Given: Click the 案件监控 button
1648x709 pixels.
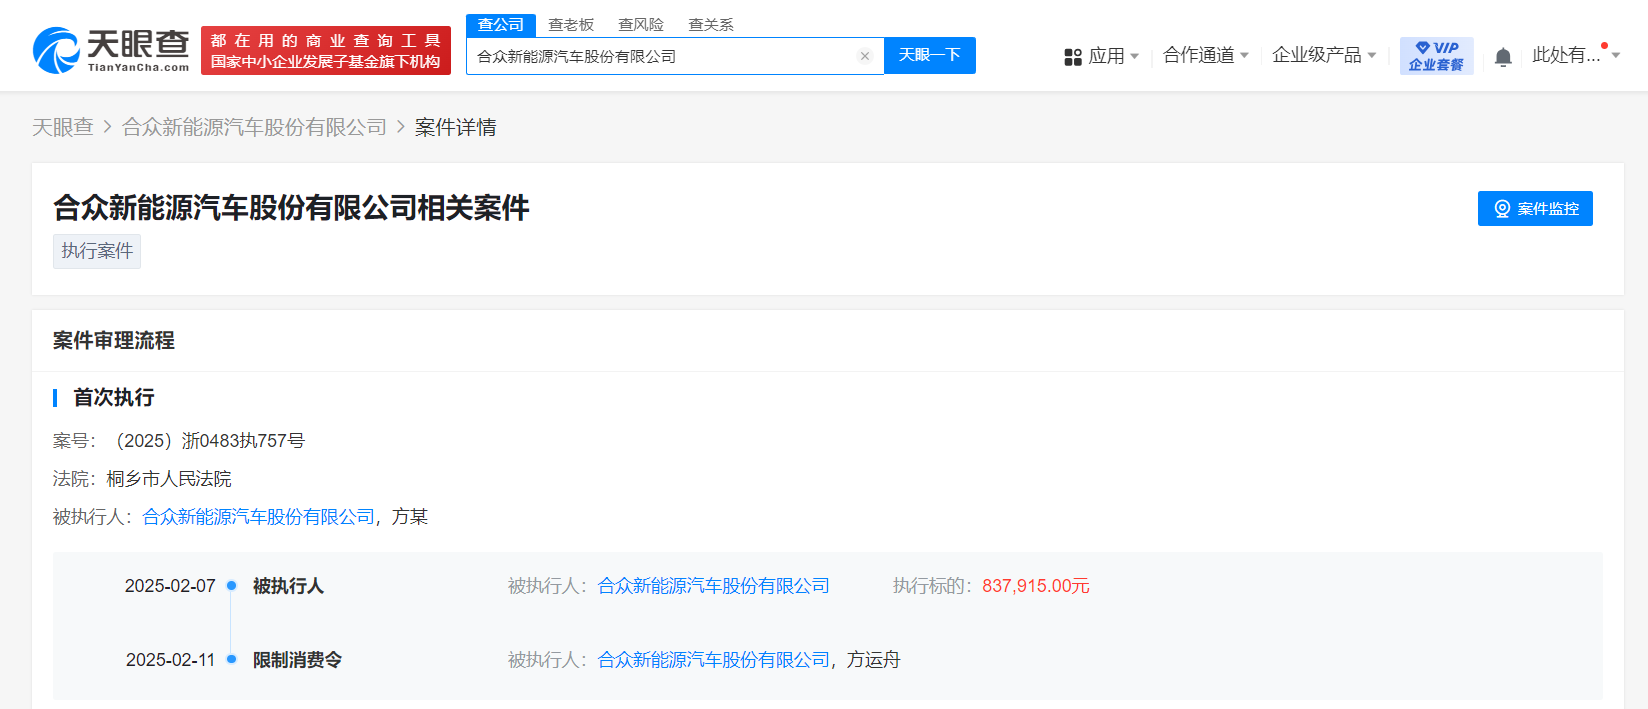Looking at the screenshot, I should point(1535,208).
